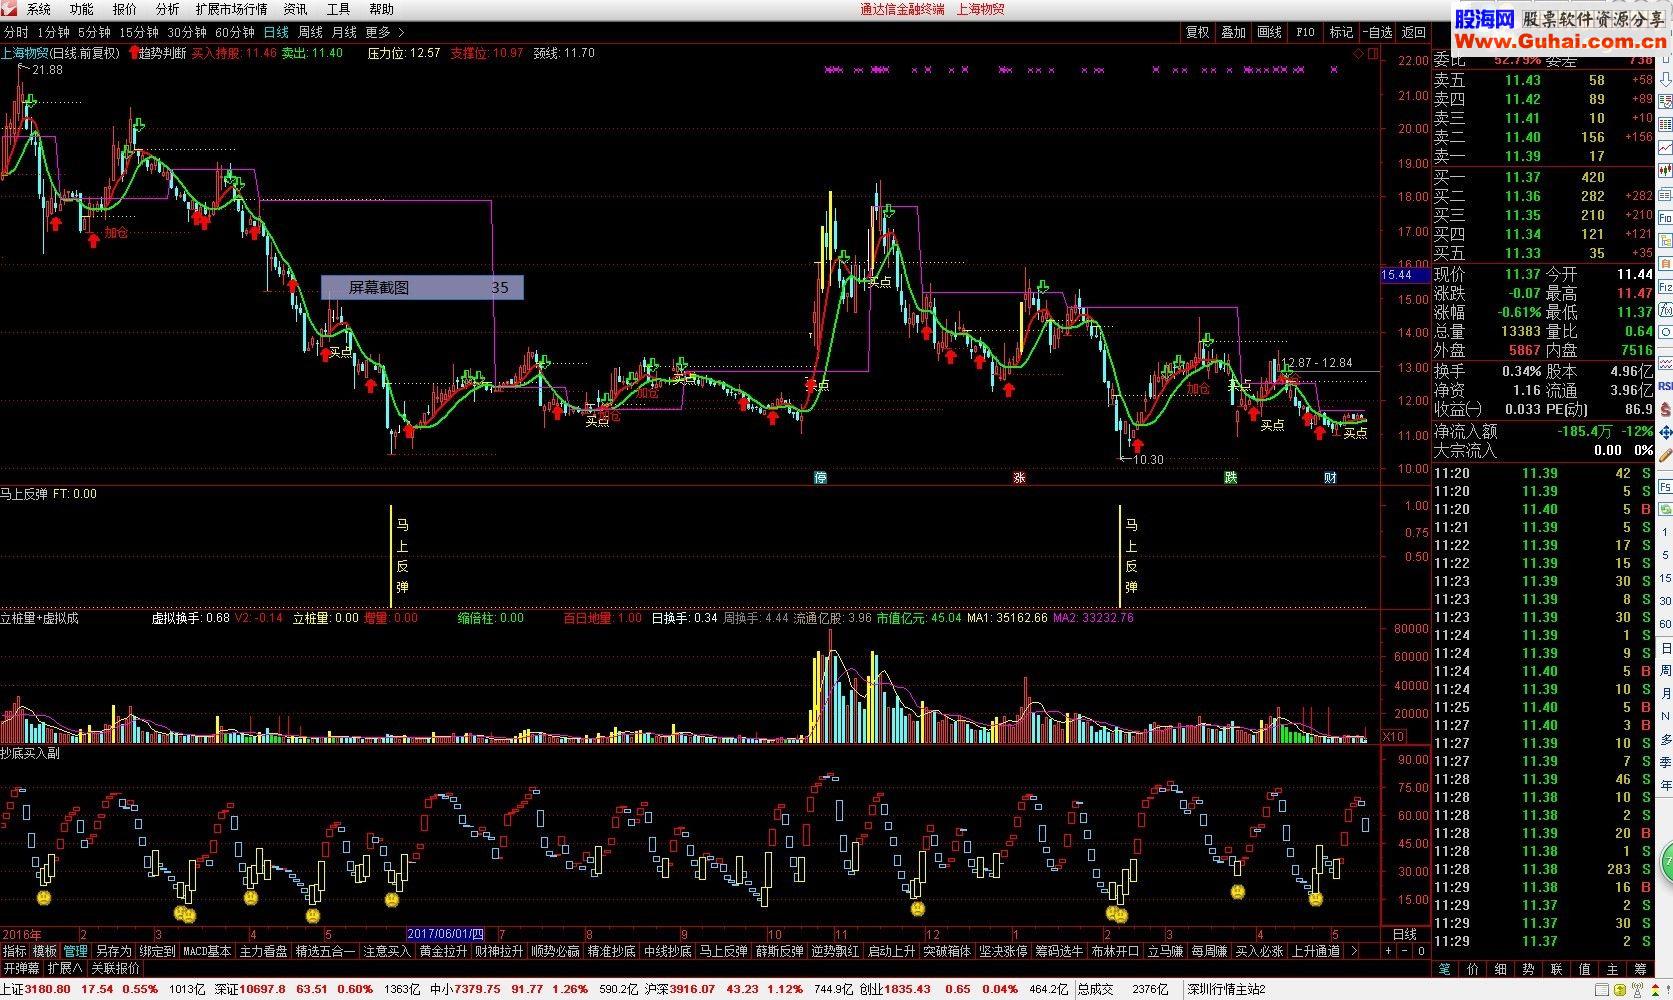
Task: Toggle the 叠加 overlay button
Action: coord(1233,32)
